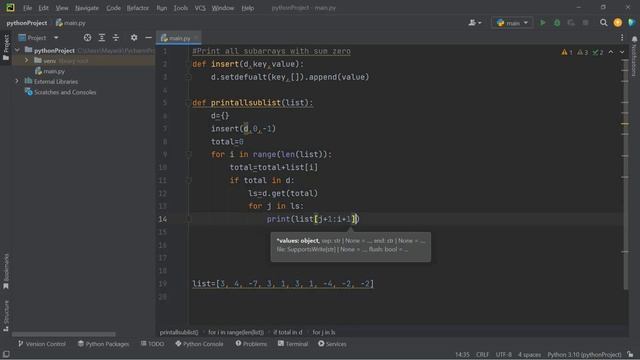Open Notifications bell in right sidebar

coord(634,39)
